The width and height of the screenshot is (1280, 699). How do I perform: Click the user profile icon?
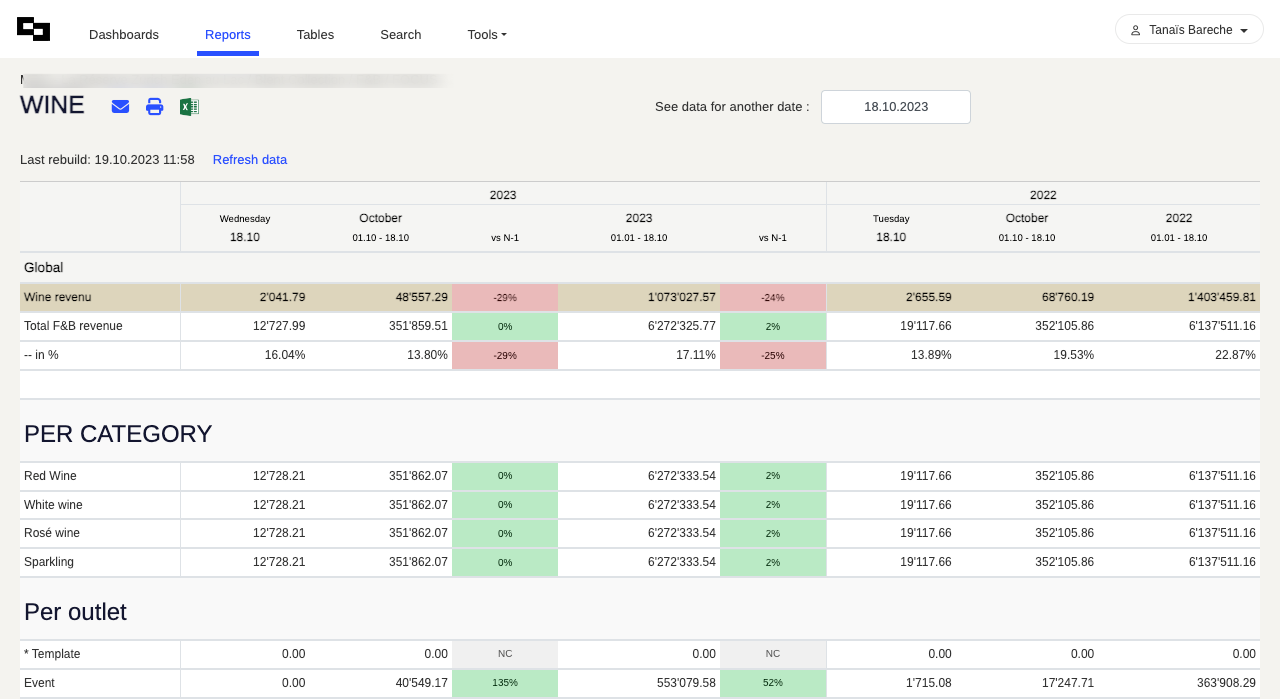point(1135,30)
